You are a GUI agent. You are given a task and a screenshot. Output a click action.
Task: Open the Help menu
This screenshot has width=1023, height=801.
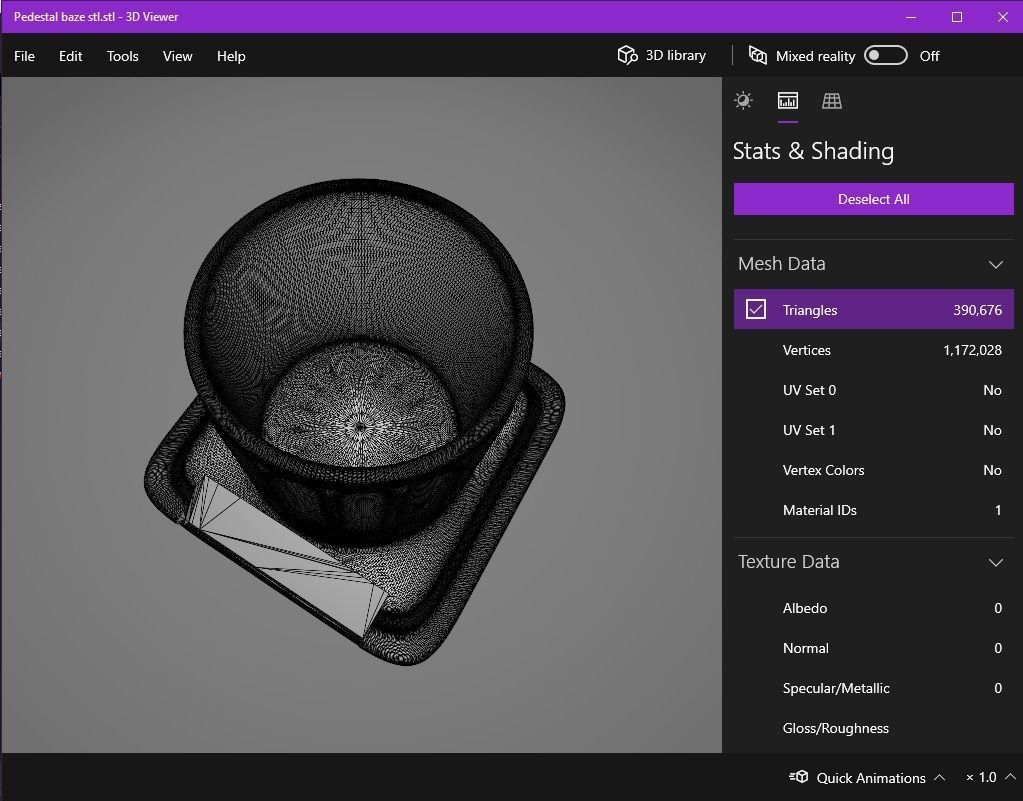point(231,56)
